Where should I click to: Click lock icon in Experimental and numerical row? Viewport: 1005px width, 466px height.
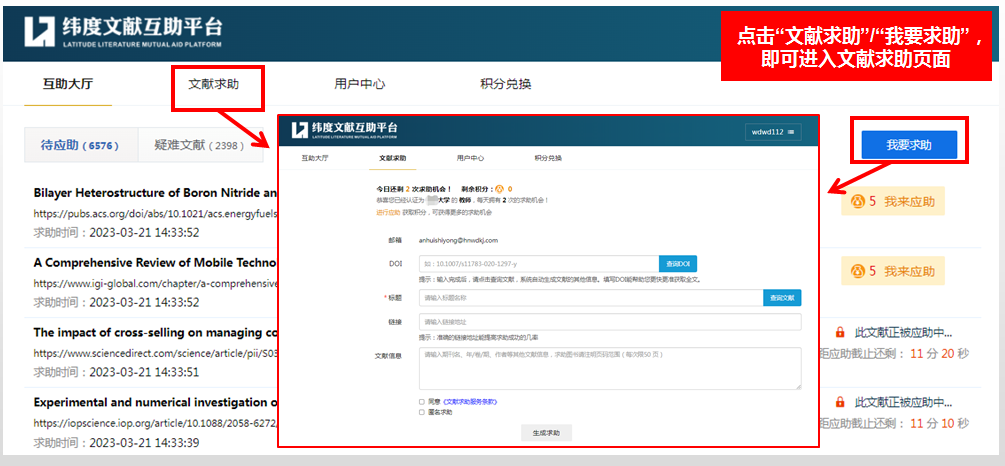(840, 403)
